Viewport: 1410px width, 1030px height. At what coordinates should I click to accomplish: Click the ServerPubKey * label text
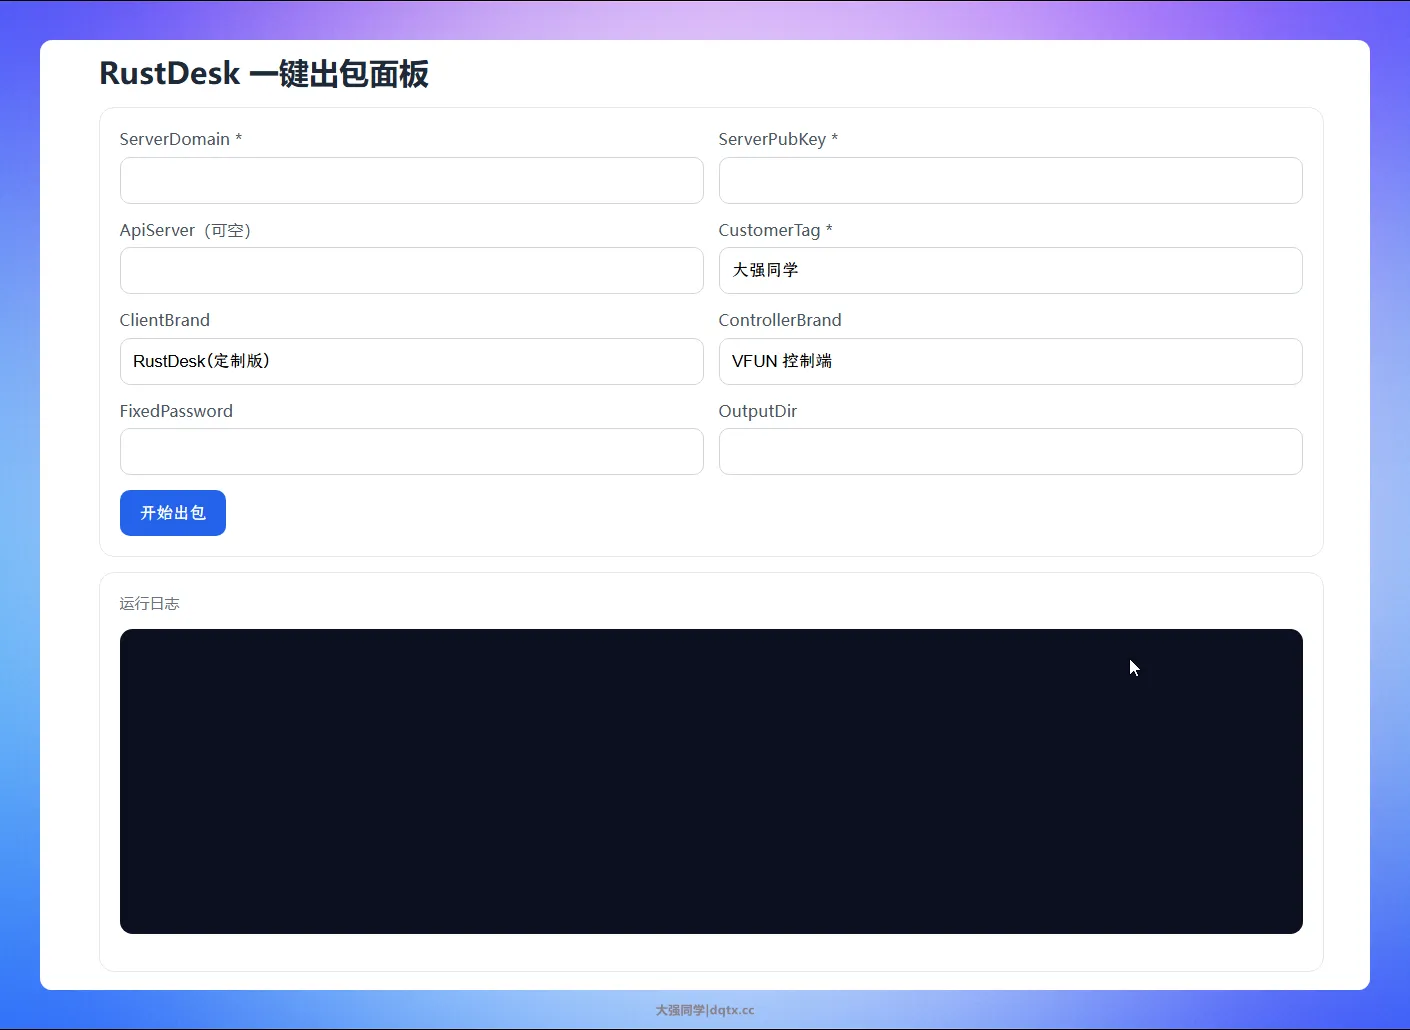[778, 139]
